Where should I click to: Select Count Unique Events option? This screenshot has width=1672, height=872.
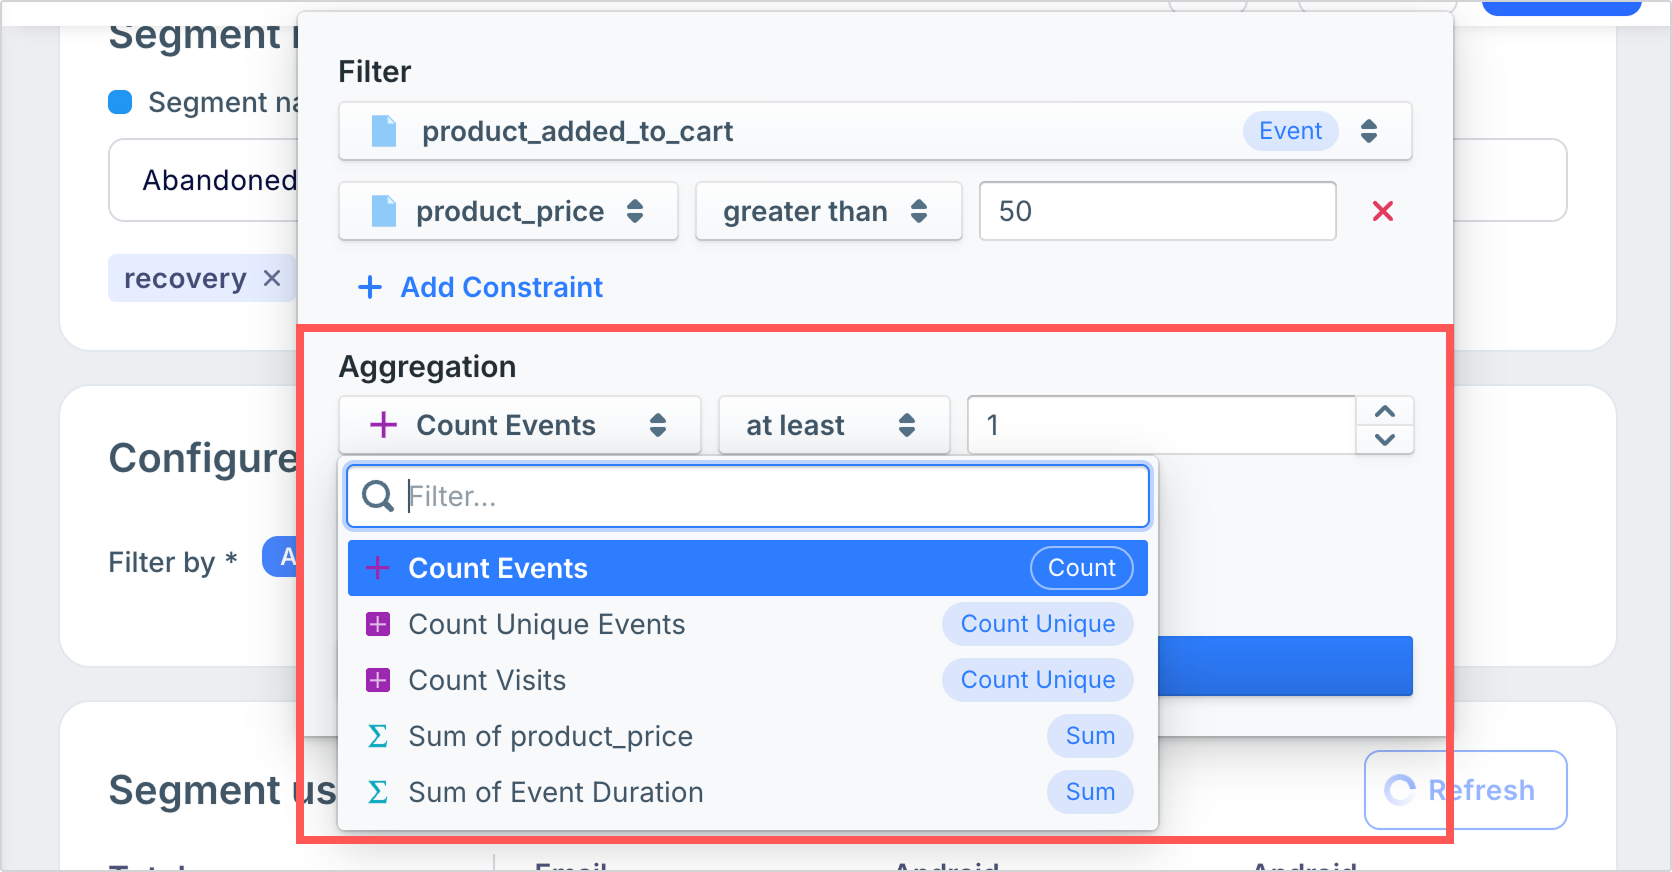click(546, 625)
